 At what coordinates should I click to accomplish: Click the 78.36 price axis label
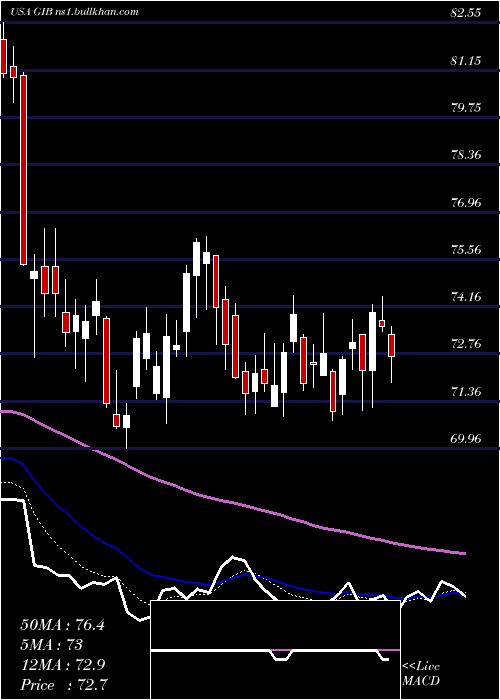click(x=466, y=155)
